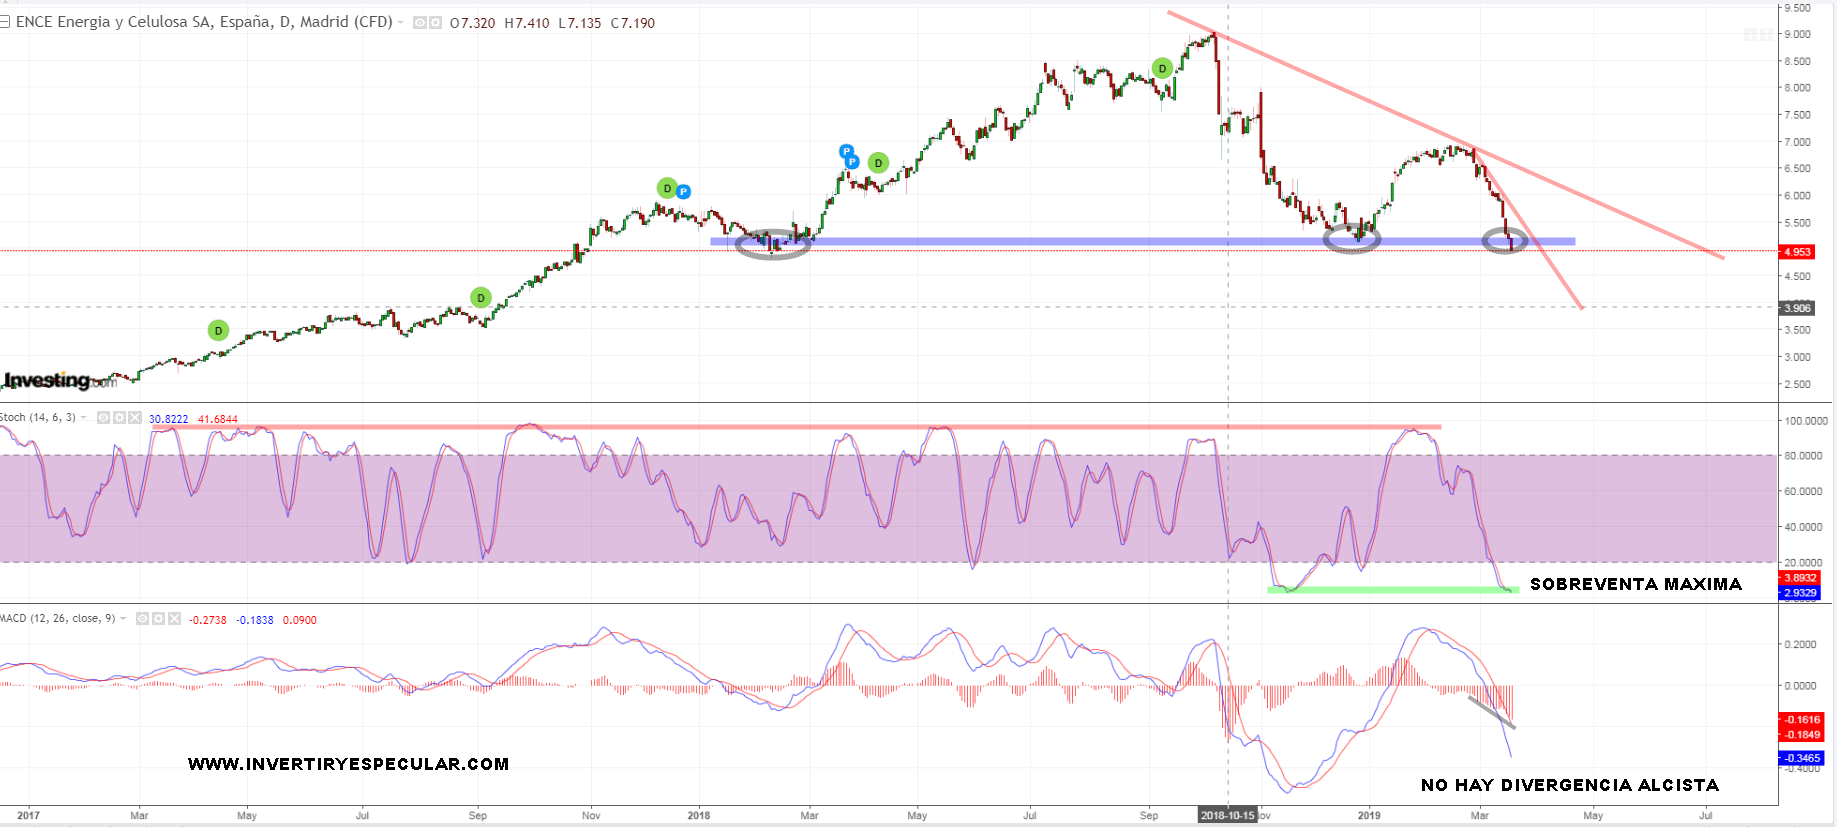Viewport: 1837px width, 827px height.
Task: Open settings gear for ENCE main series
Action: [x=435, y=22]
